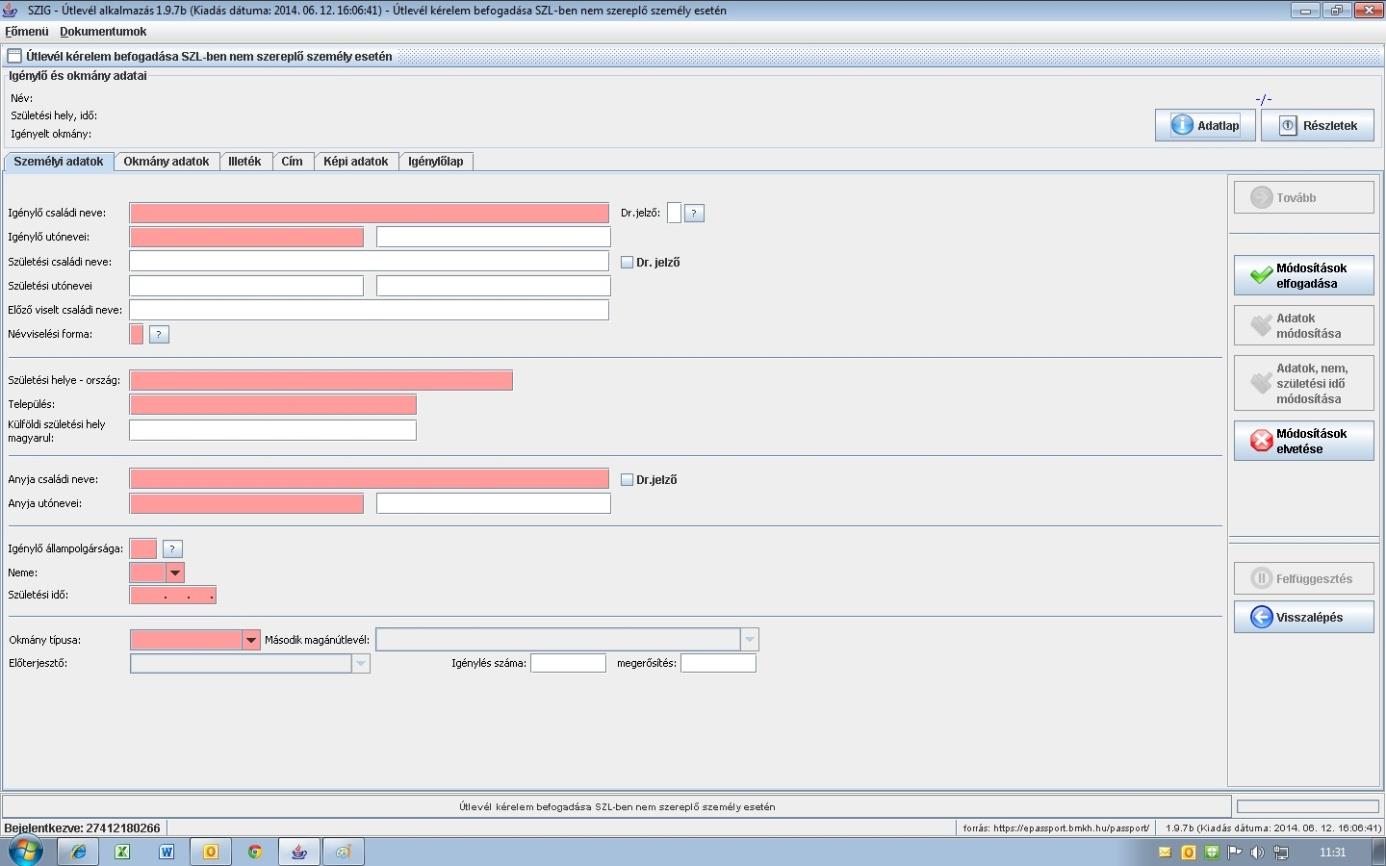This screenshot has height=866, width=1386.
Task: Select the active Java application taskbar icon
Action: tap(299, 852)
